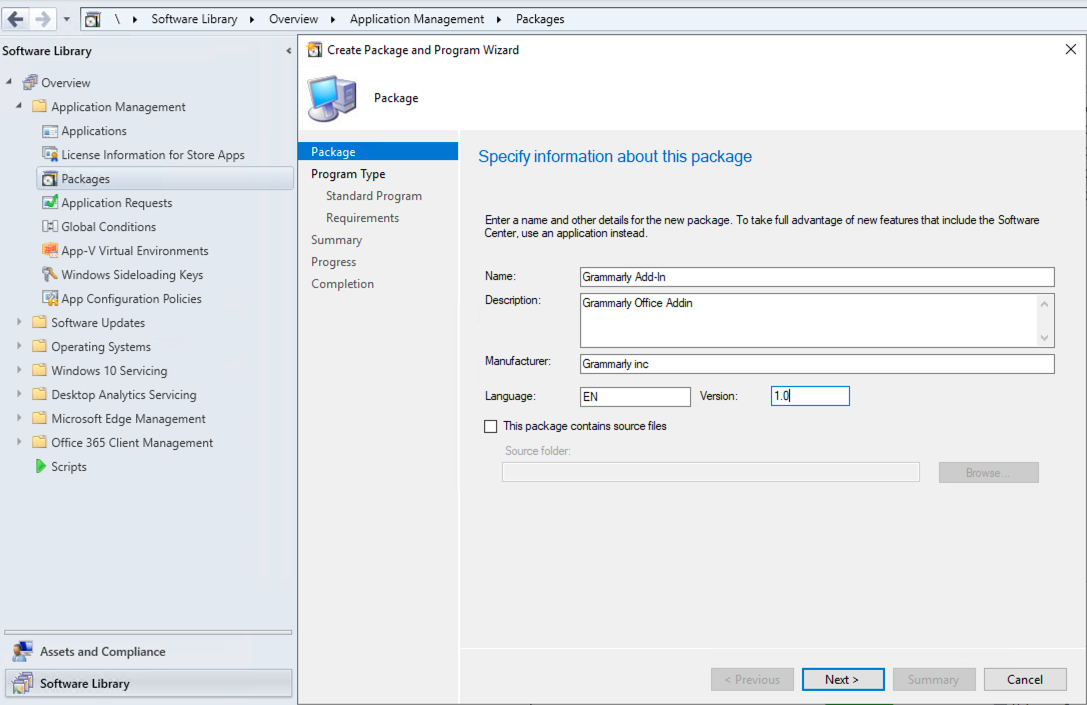Click the Cancel button
Image resolution: width=1087 pixels, height=705 pixels.
pyautogui.click(x=1025, y=679)
